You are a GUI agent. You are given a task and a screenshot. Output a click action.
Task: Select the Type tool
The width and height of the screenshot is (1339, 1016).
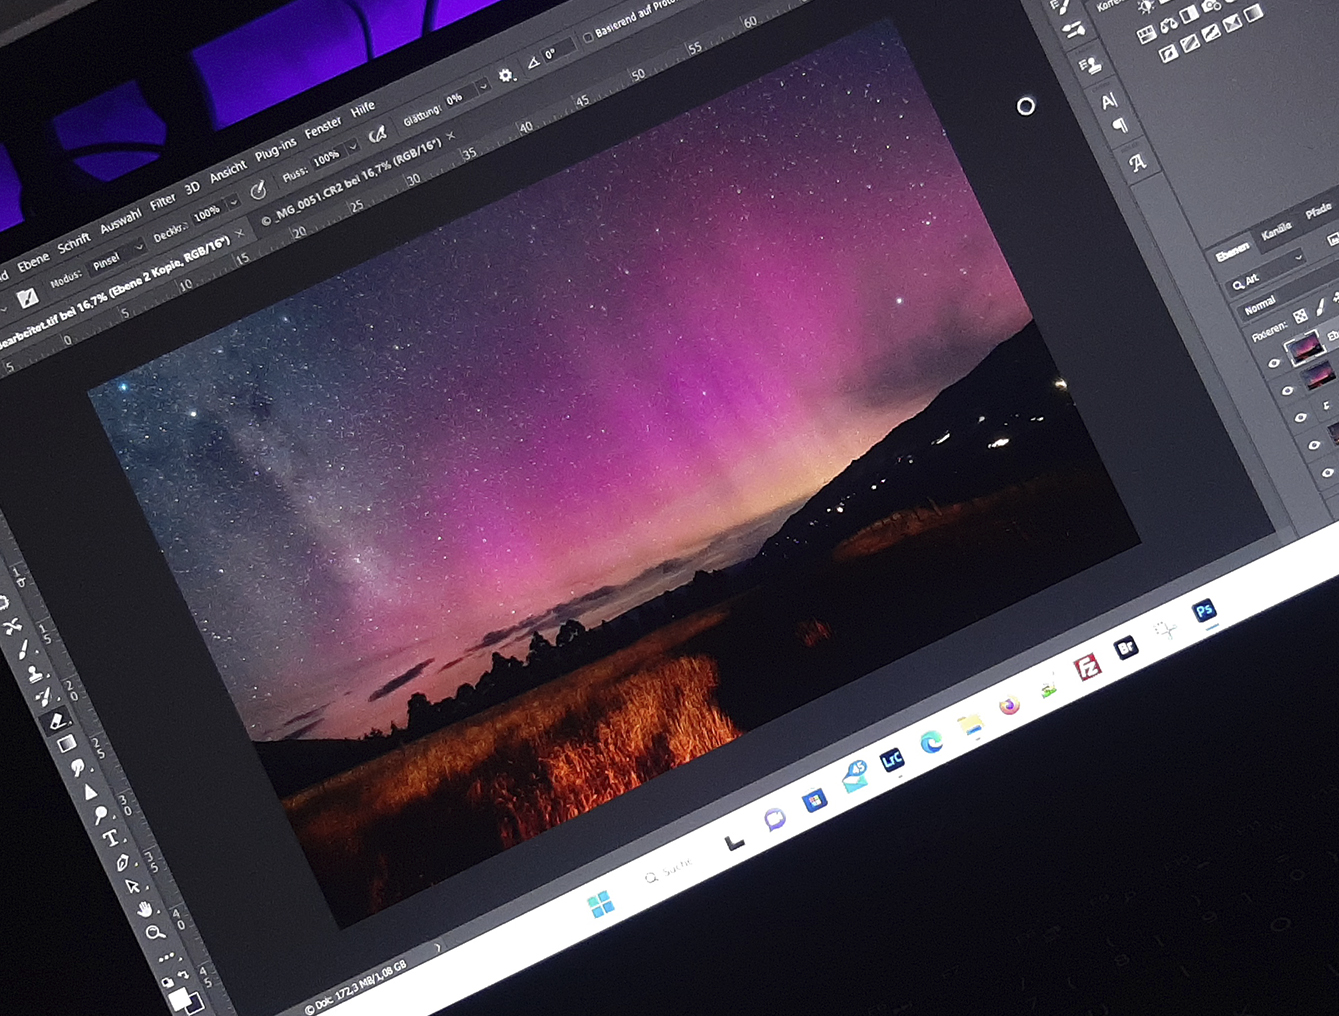point(110,838)
